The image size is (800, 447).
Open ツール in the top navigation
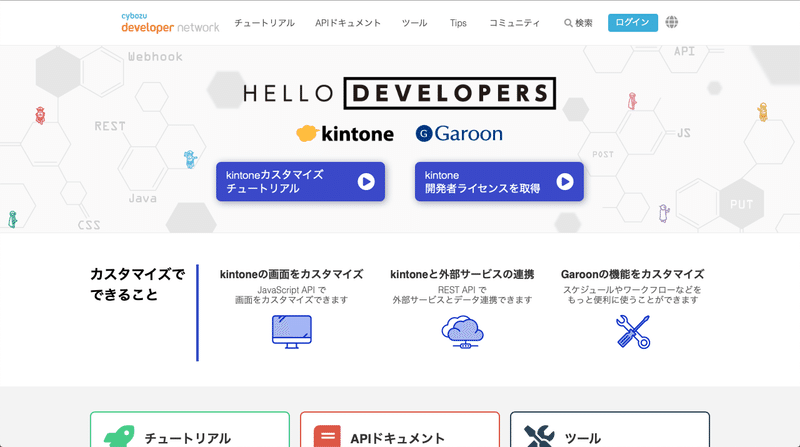tap(414, 23)
